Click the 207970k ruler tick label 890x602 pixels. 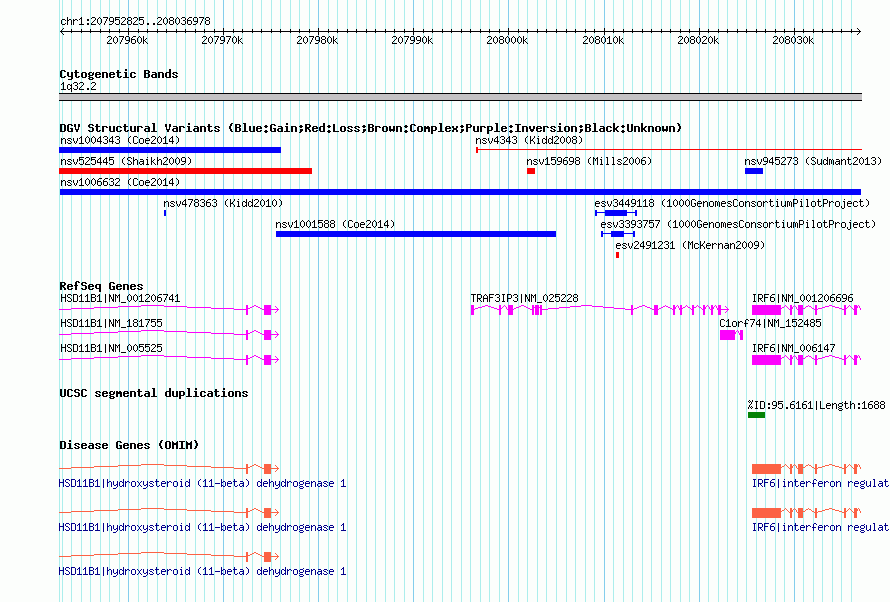[222, 40]
